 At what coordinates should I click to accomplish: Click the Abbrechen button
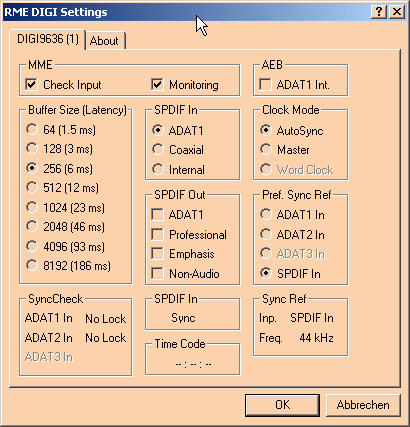pyautogui.click(x=363, y=405)
